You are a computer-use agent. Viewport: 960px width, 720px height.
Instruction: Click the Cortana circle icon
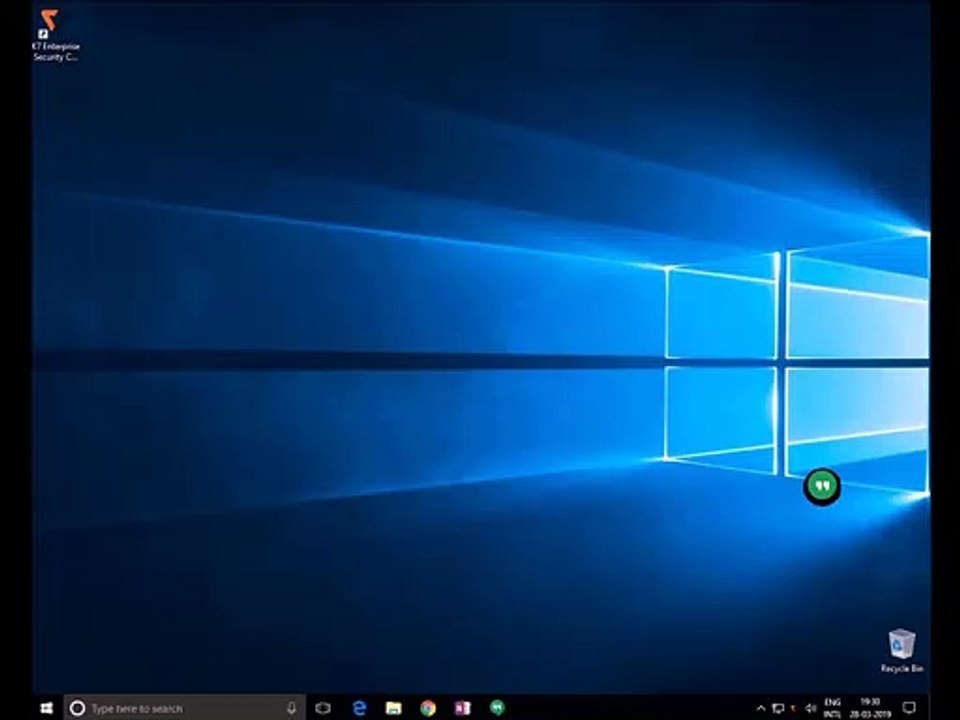click(77, 708)
